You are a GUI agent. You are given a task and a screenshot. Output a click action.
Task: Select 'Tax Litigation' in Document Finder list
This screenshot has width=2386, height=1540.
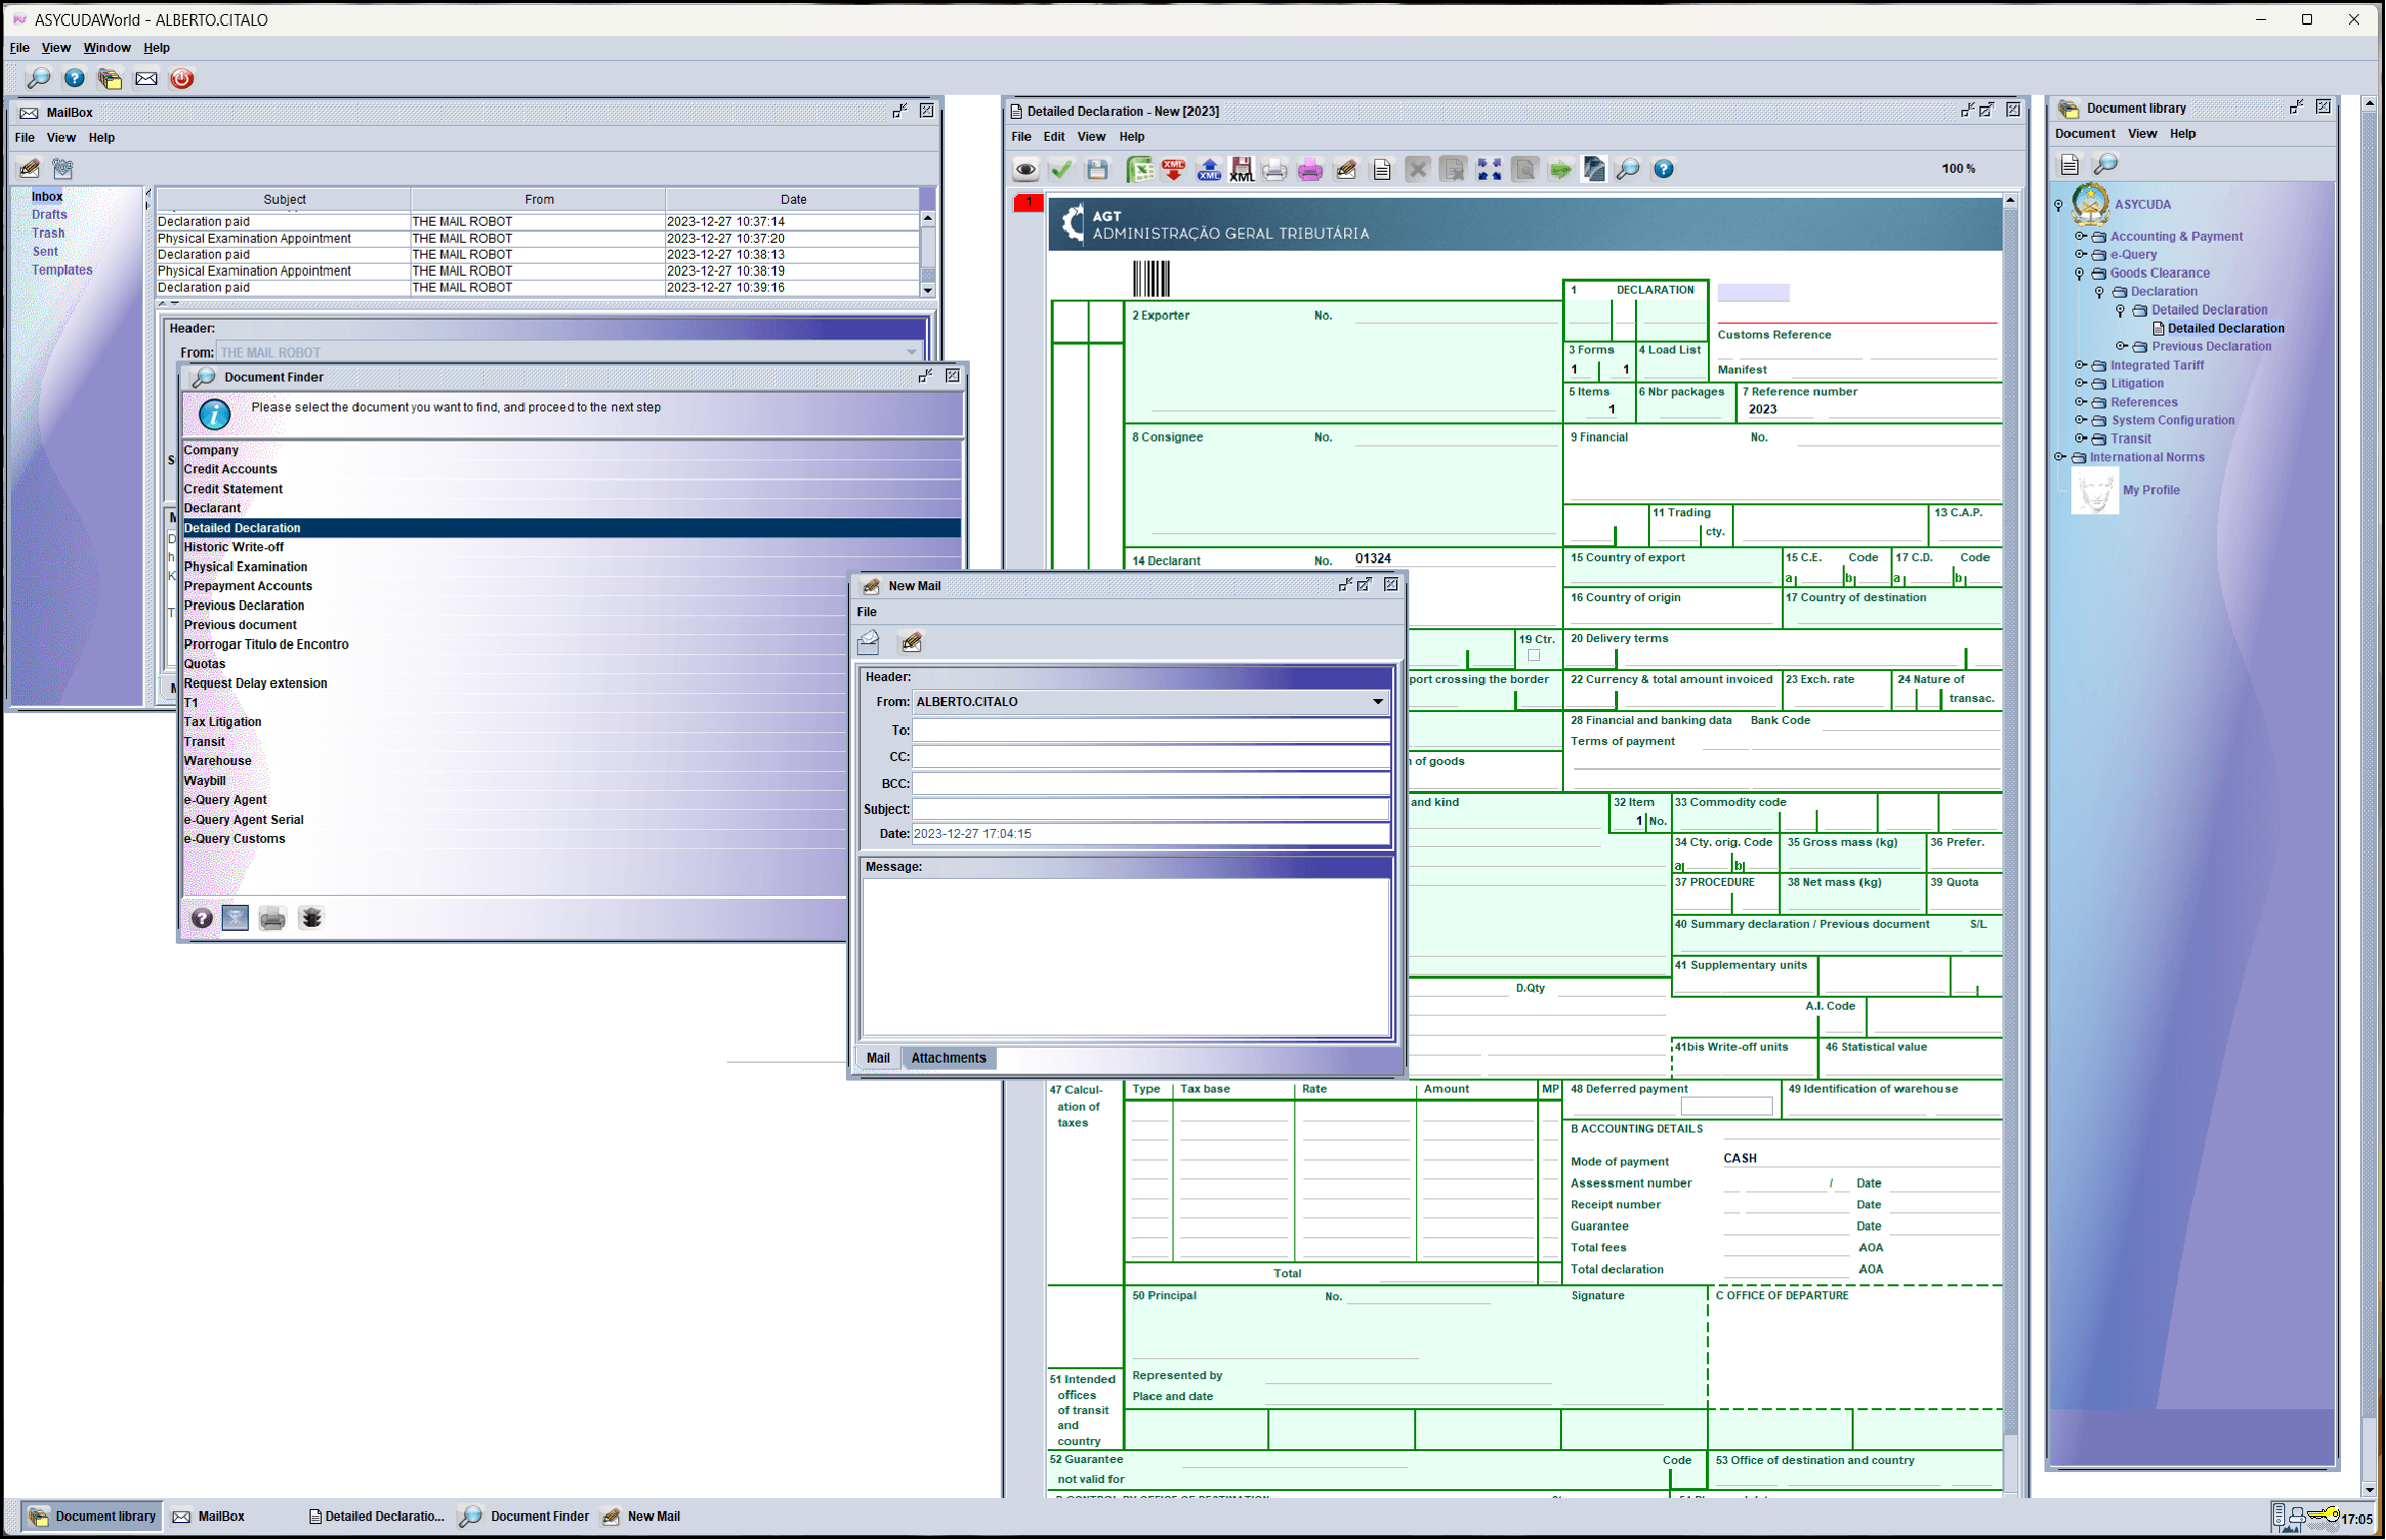tap(572, 722)
